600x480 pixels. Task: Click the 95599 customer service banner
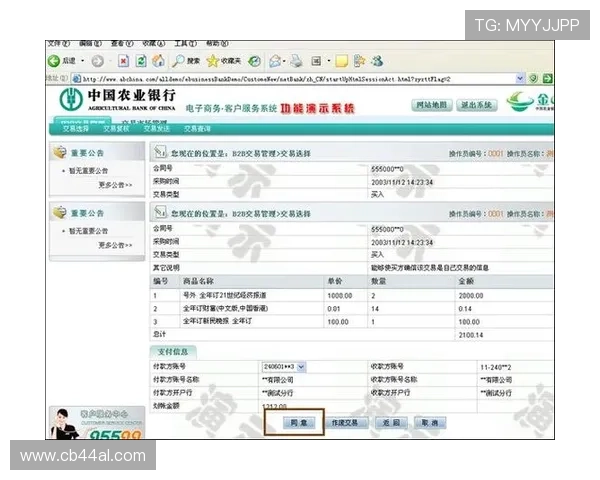pos(97,423)
